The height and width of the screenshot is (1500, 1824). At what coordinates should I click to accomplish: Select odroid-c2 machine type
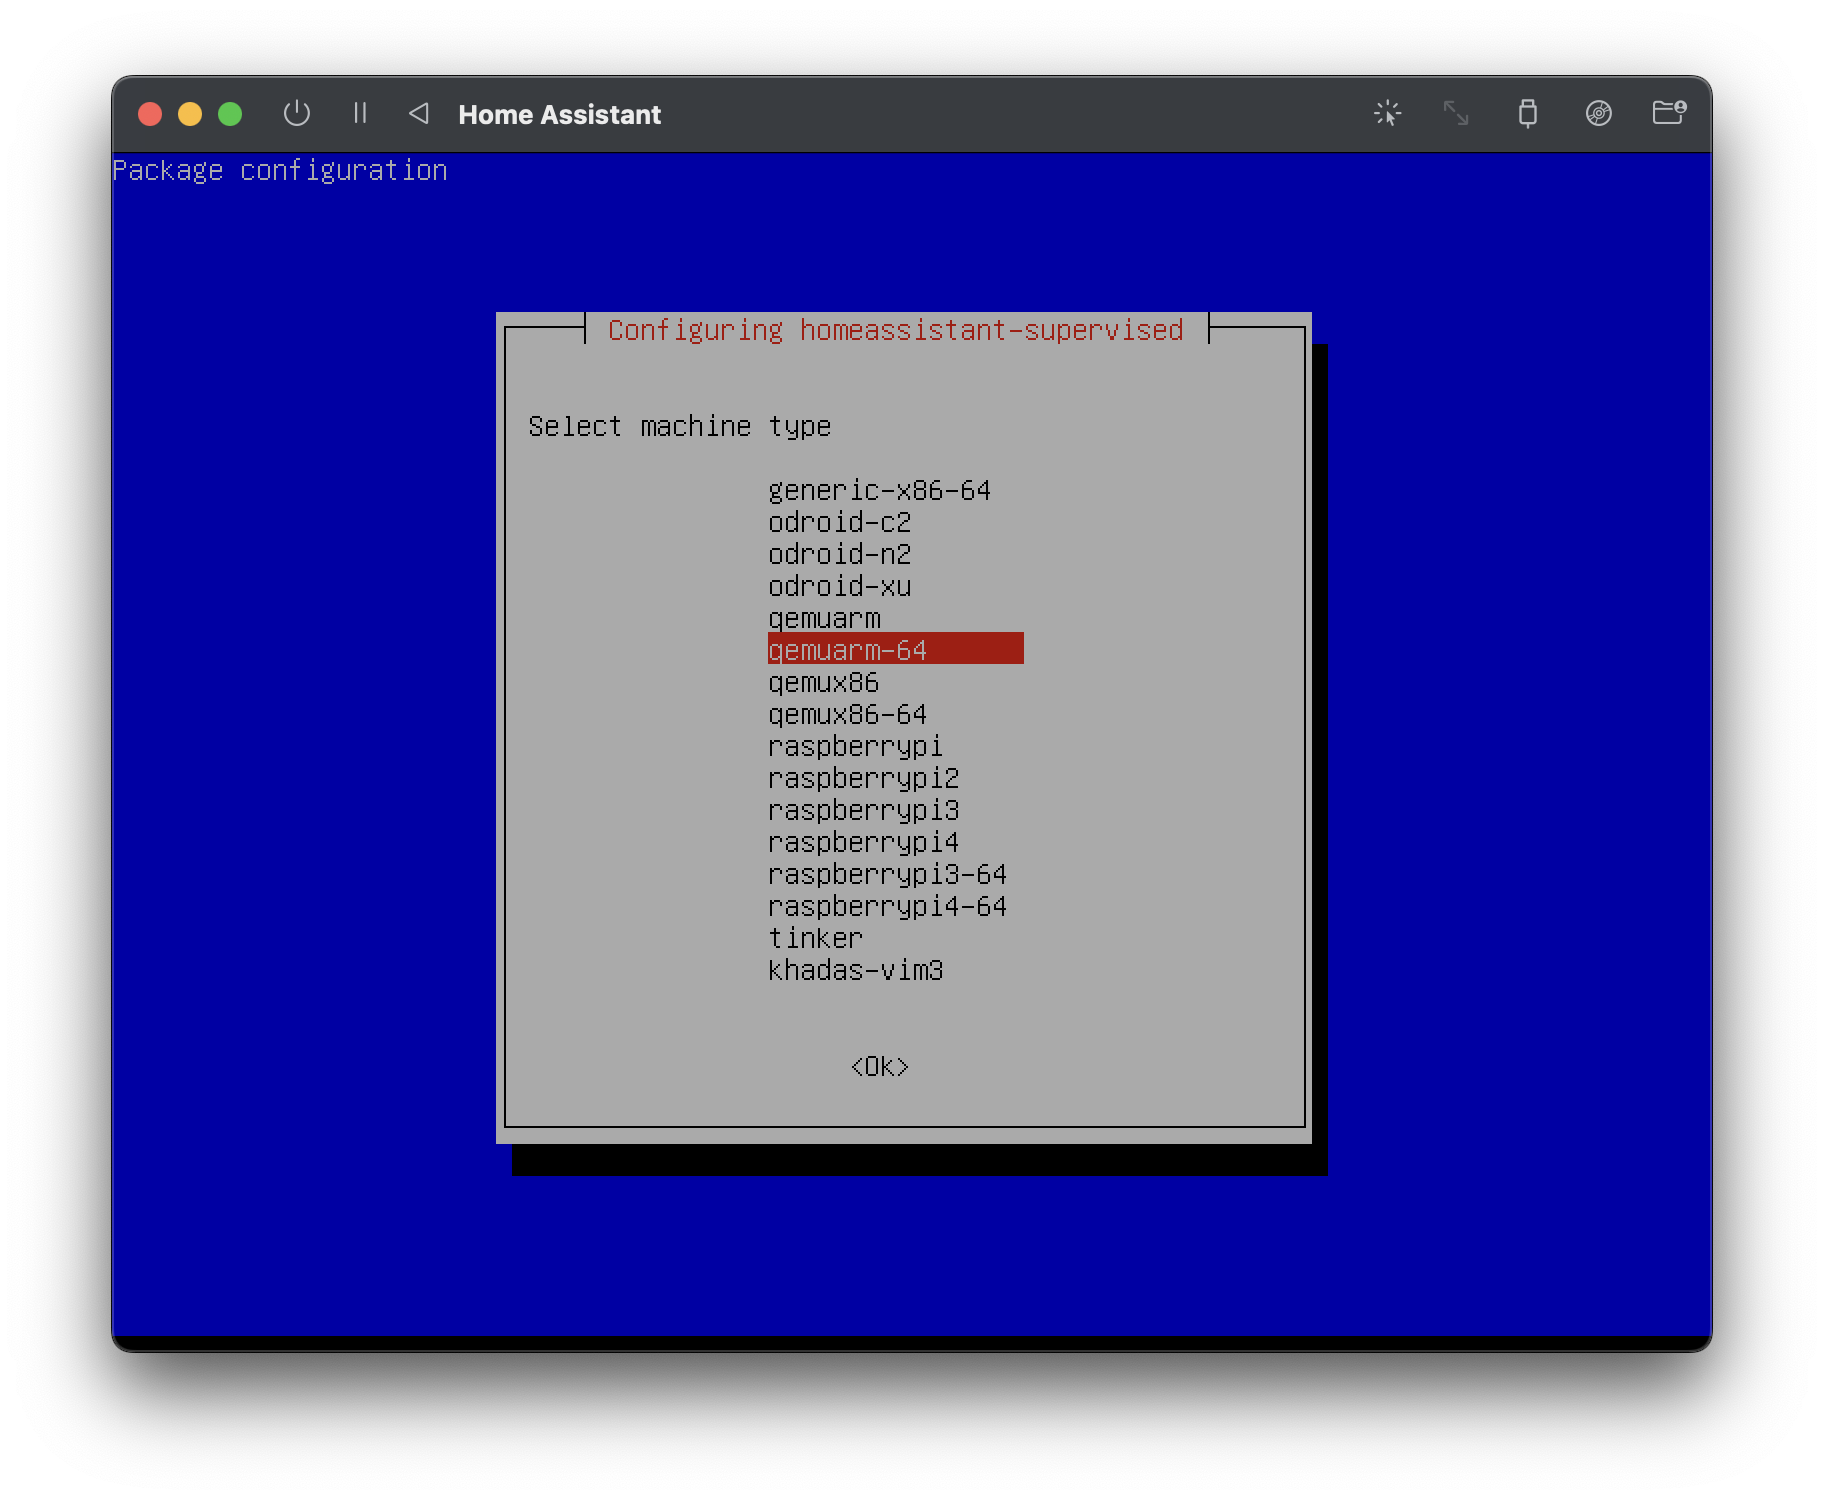tap(839, 522)
